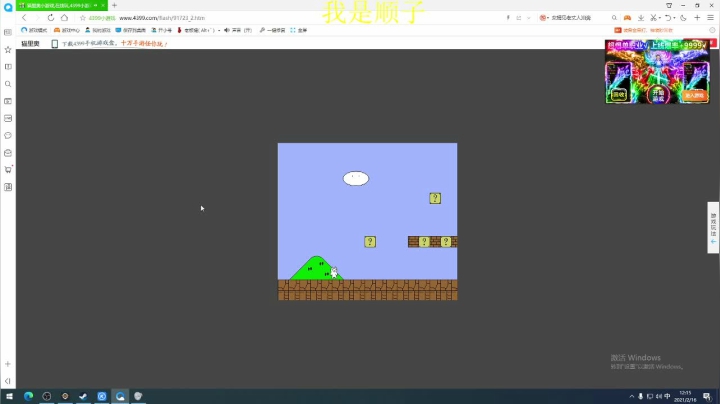720x404 pixels.
Task: Open the favorites star in the left sidebar
Action: pos(8,50)
